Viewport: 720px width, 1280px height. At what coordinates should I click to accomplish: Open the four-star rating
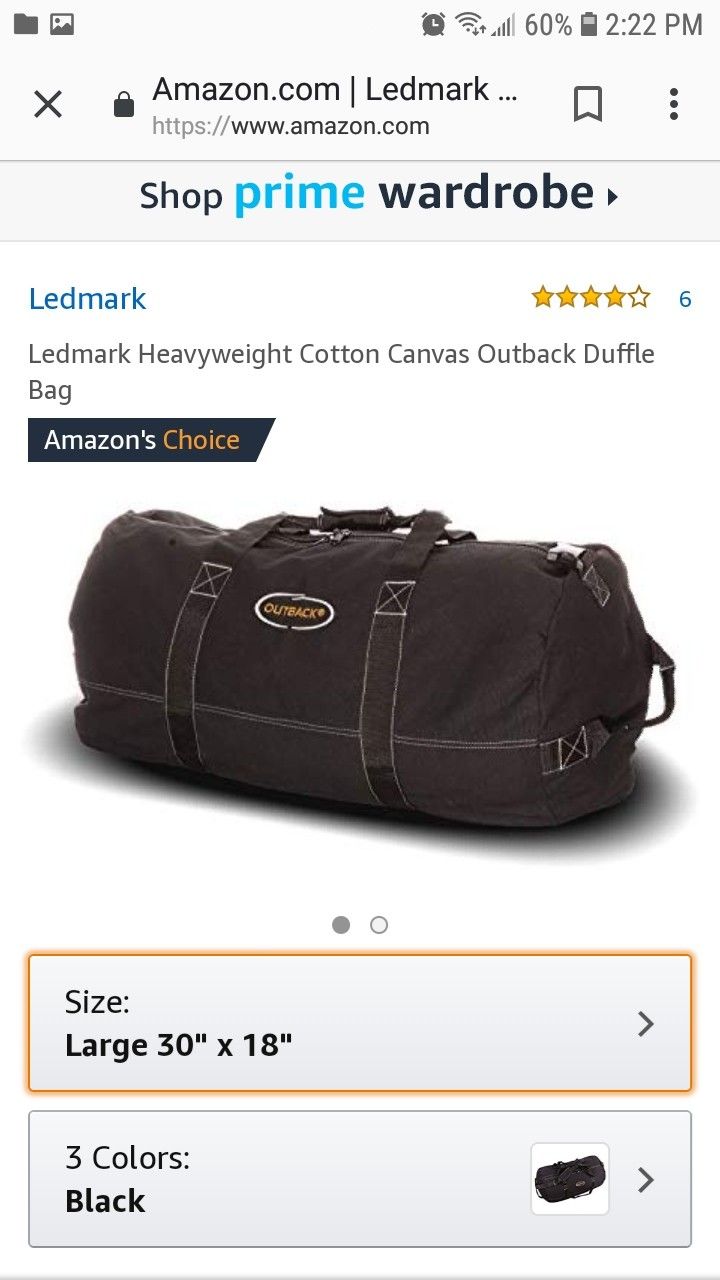(591, 297)
